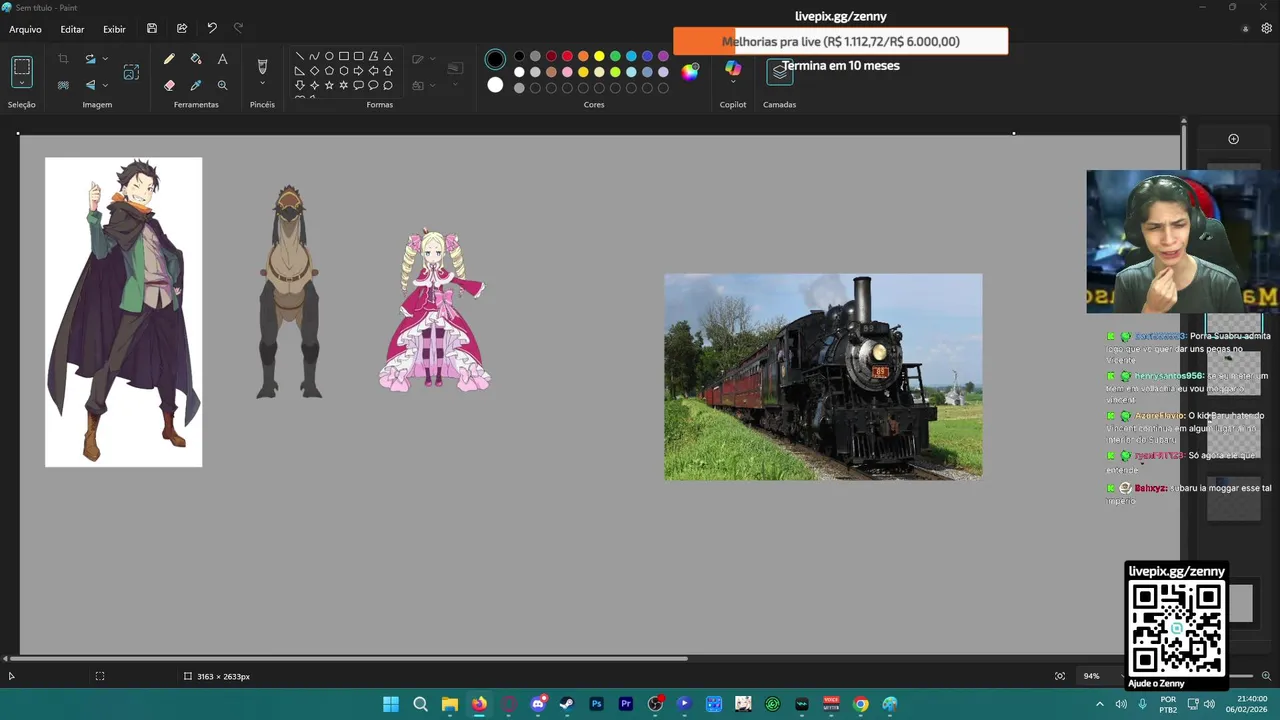
Task: Open the Windows Start menu
Action: click(x=391, y=704)
